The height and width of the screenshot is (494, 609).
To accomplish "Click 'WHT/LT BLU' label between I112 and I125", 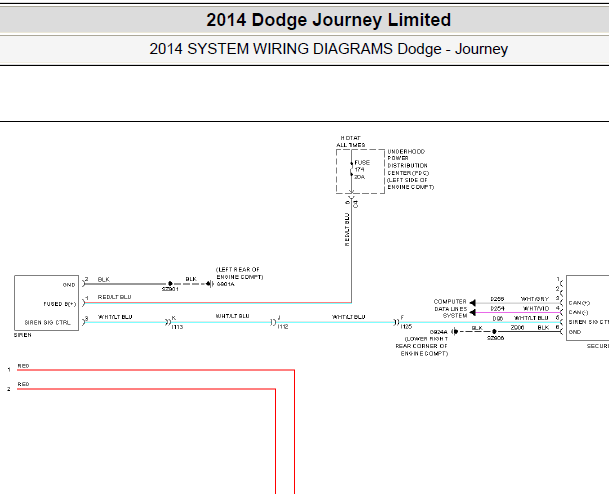I will (348, 317).
